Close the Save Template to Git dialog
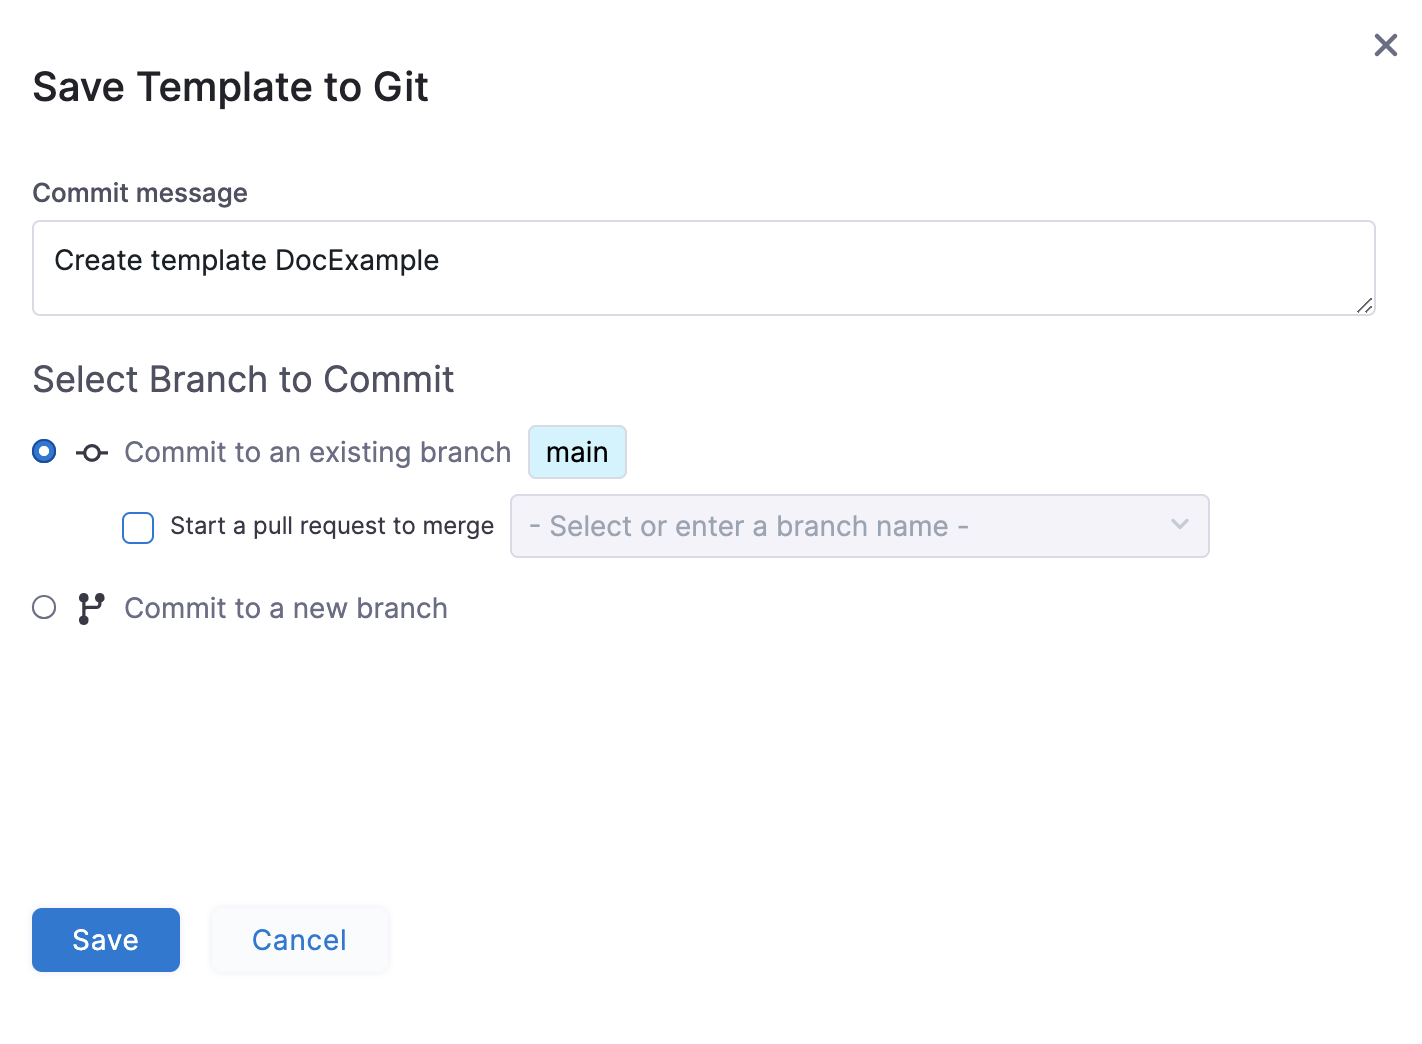This screenshot has height=1044, width=1422. (1385, 45)
